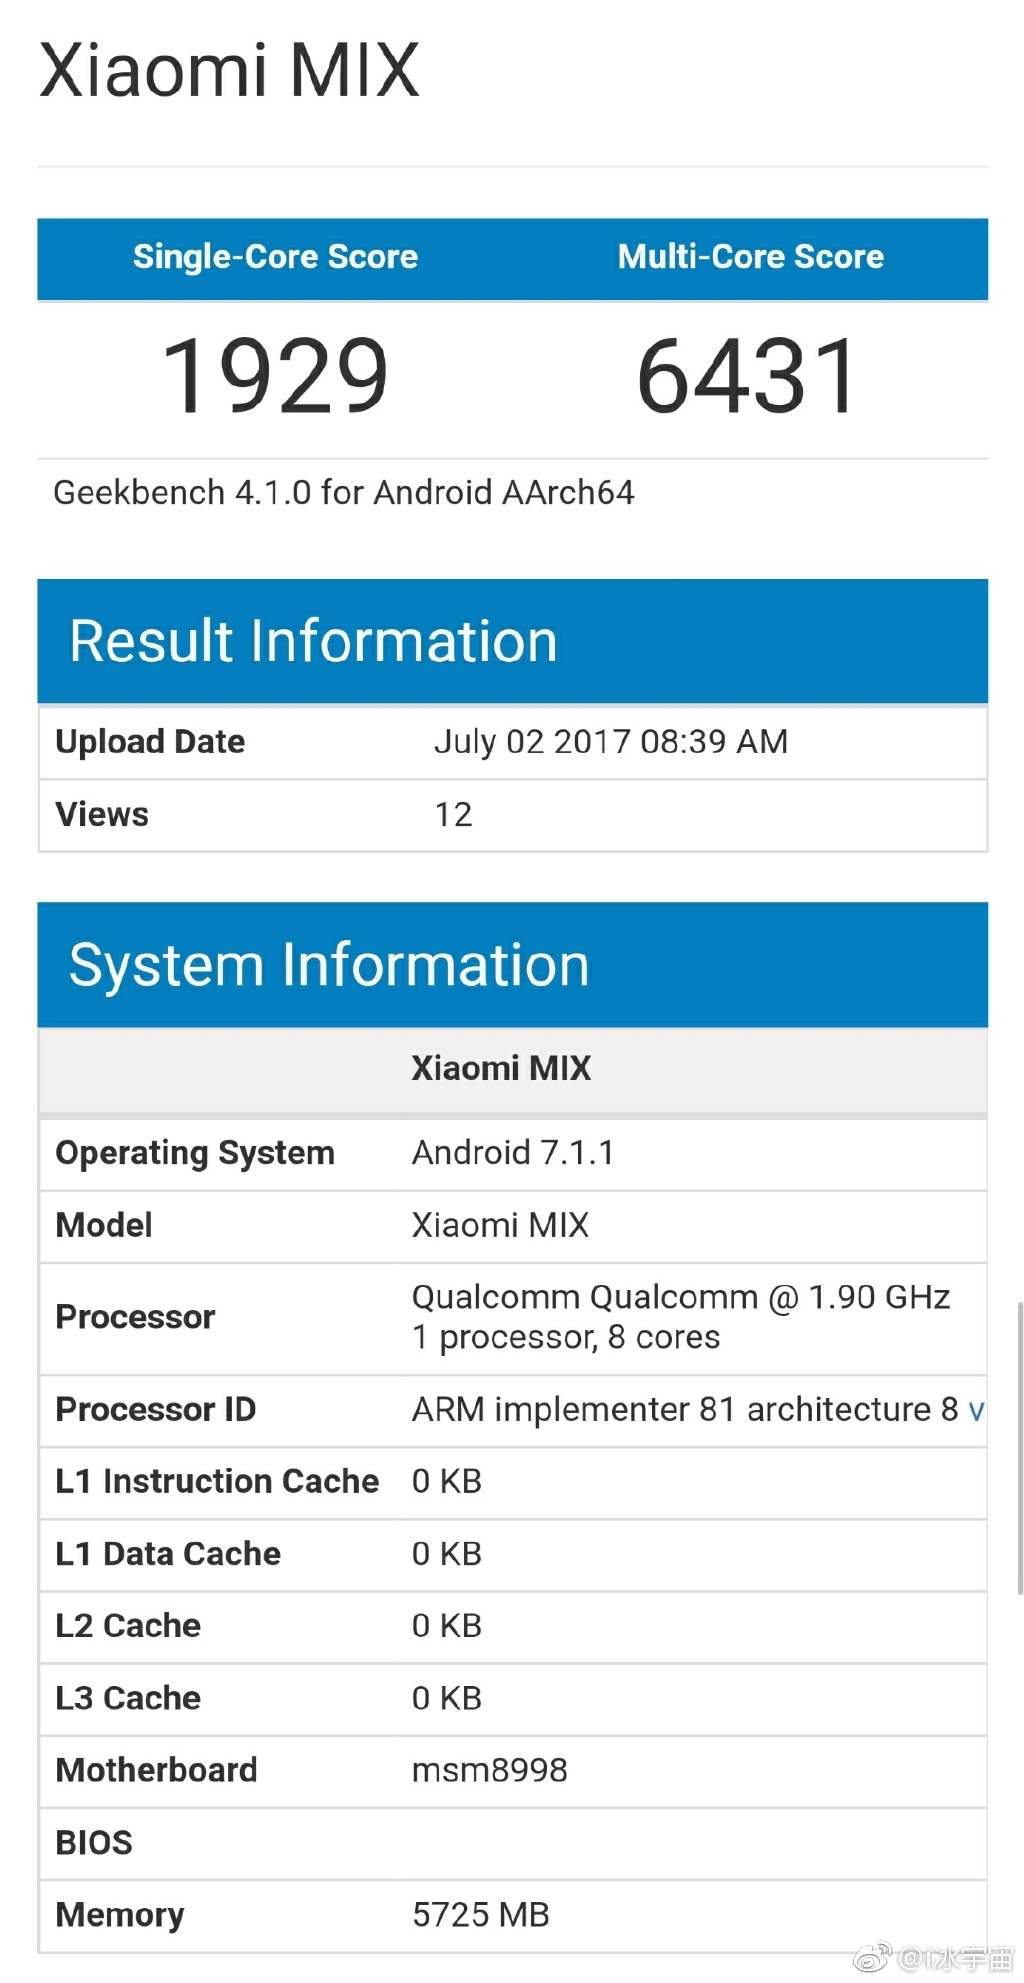Click the 1929 single-core score value
The width and height of the screenshot is (1024, 1983).
point(275,376)
